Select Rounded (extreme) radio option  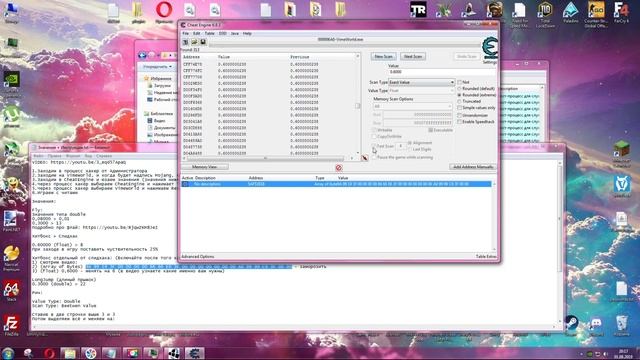click(x=460, y=95)
